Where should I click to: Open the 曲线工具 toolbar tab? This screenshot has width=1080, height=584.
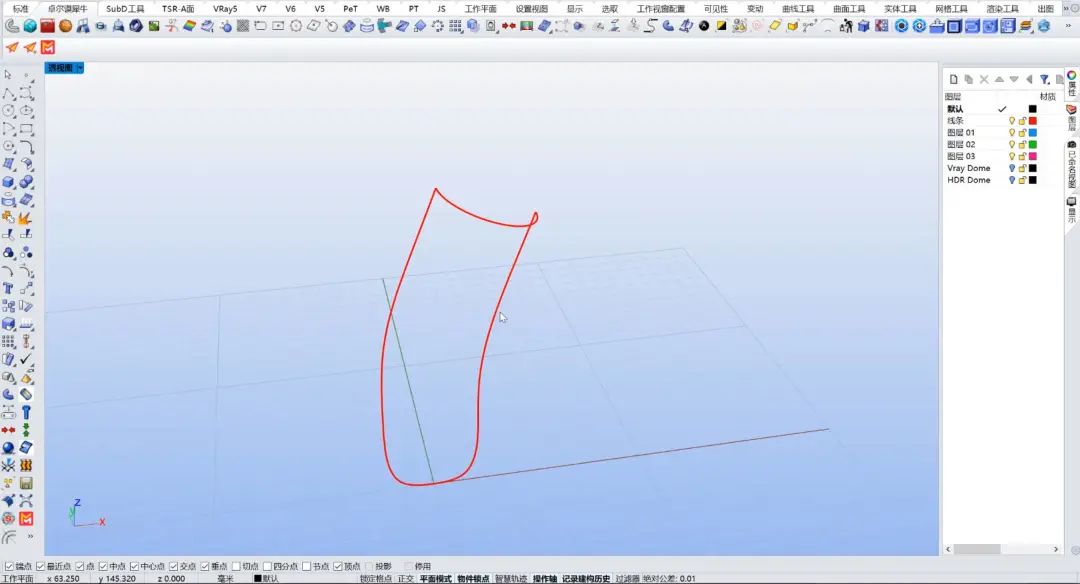[798, 8]
